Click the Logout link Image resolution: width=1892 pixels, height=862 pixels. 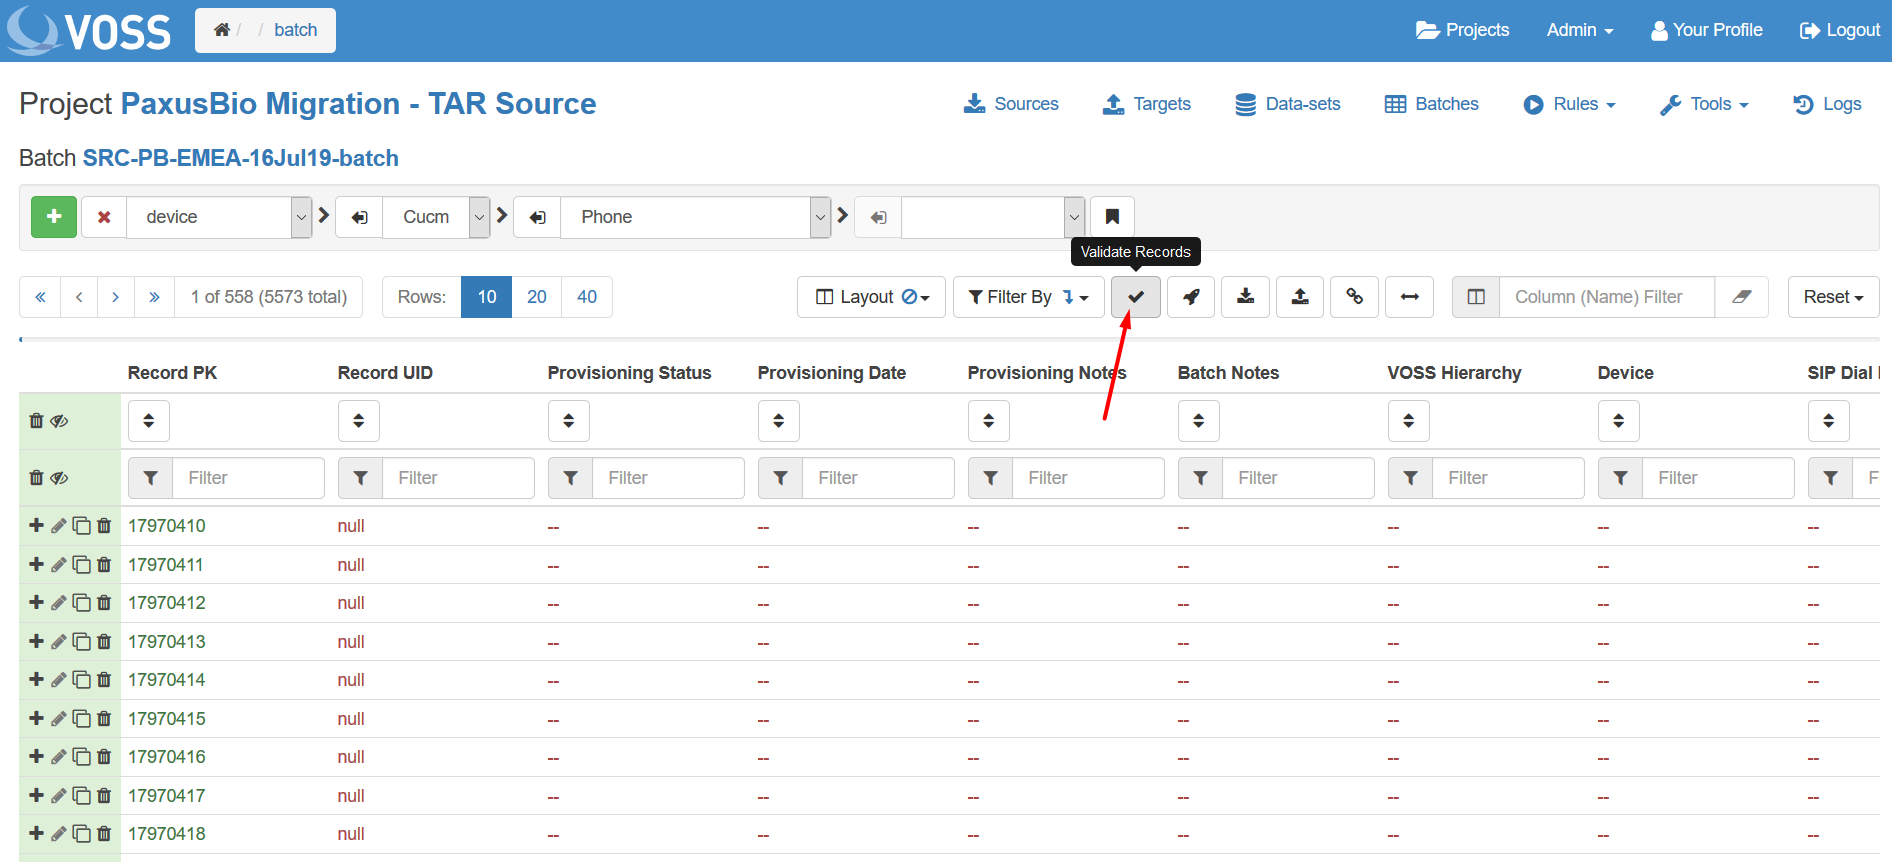pos(1840,30)
